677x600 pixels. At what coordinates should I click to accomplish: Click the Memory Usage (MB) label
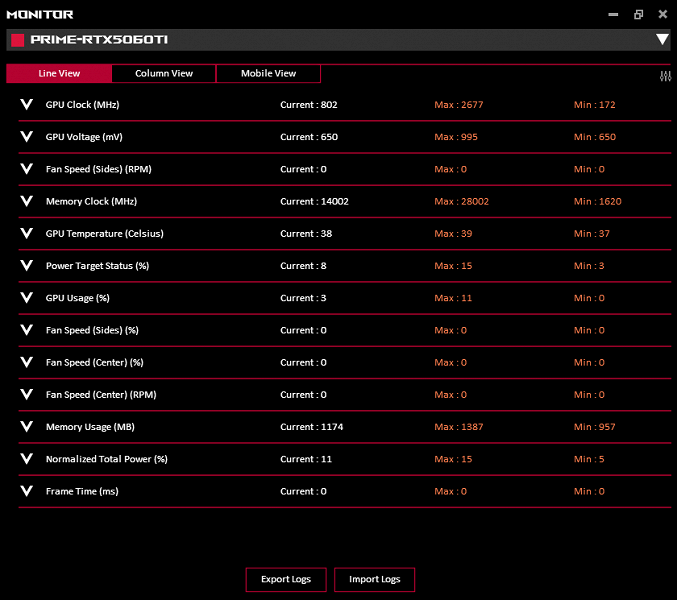(x=90, y=427)
